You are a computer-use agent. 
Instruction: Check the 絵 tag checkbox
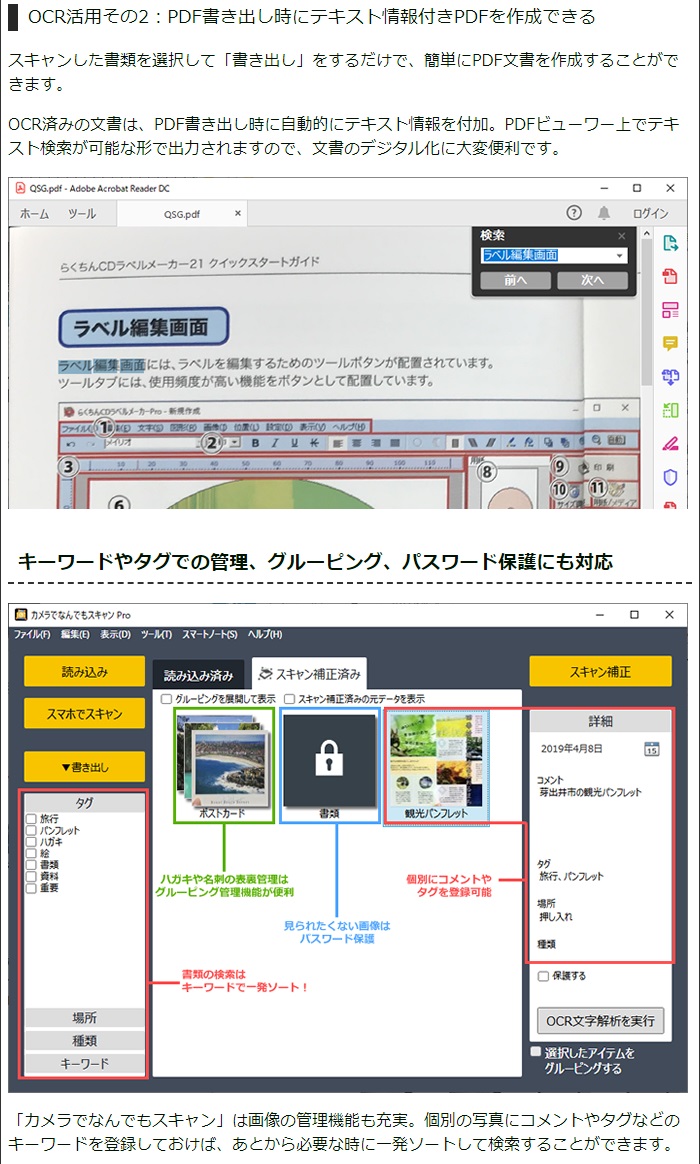point(31,854)
